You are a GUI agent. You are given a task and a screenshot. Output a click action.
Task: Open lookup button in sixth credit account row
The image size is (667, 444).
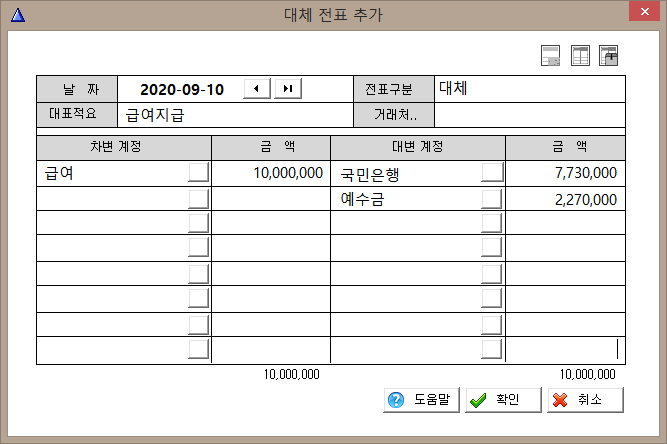tap(492, 298)
